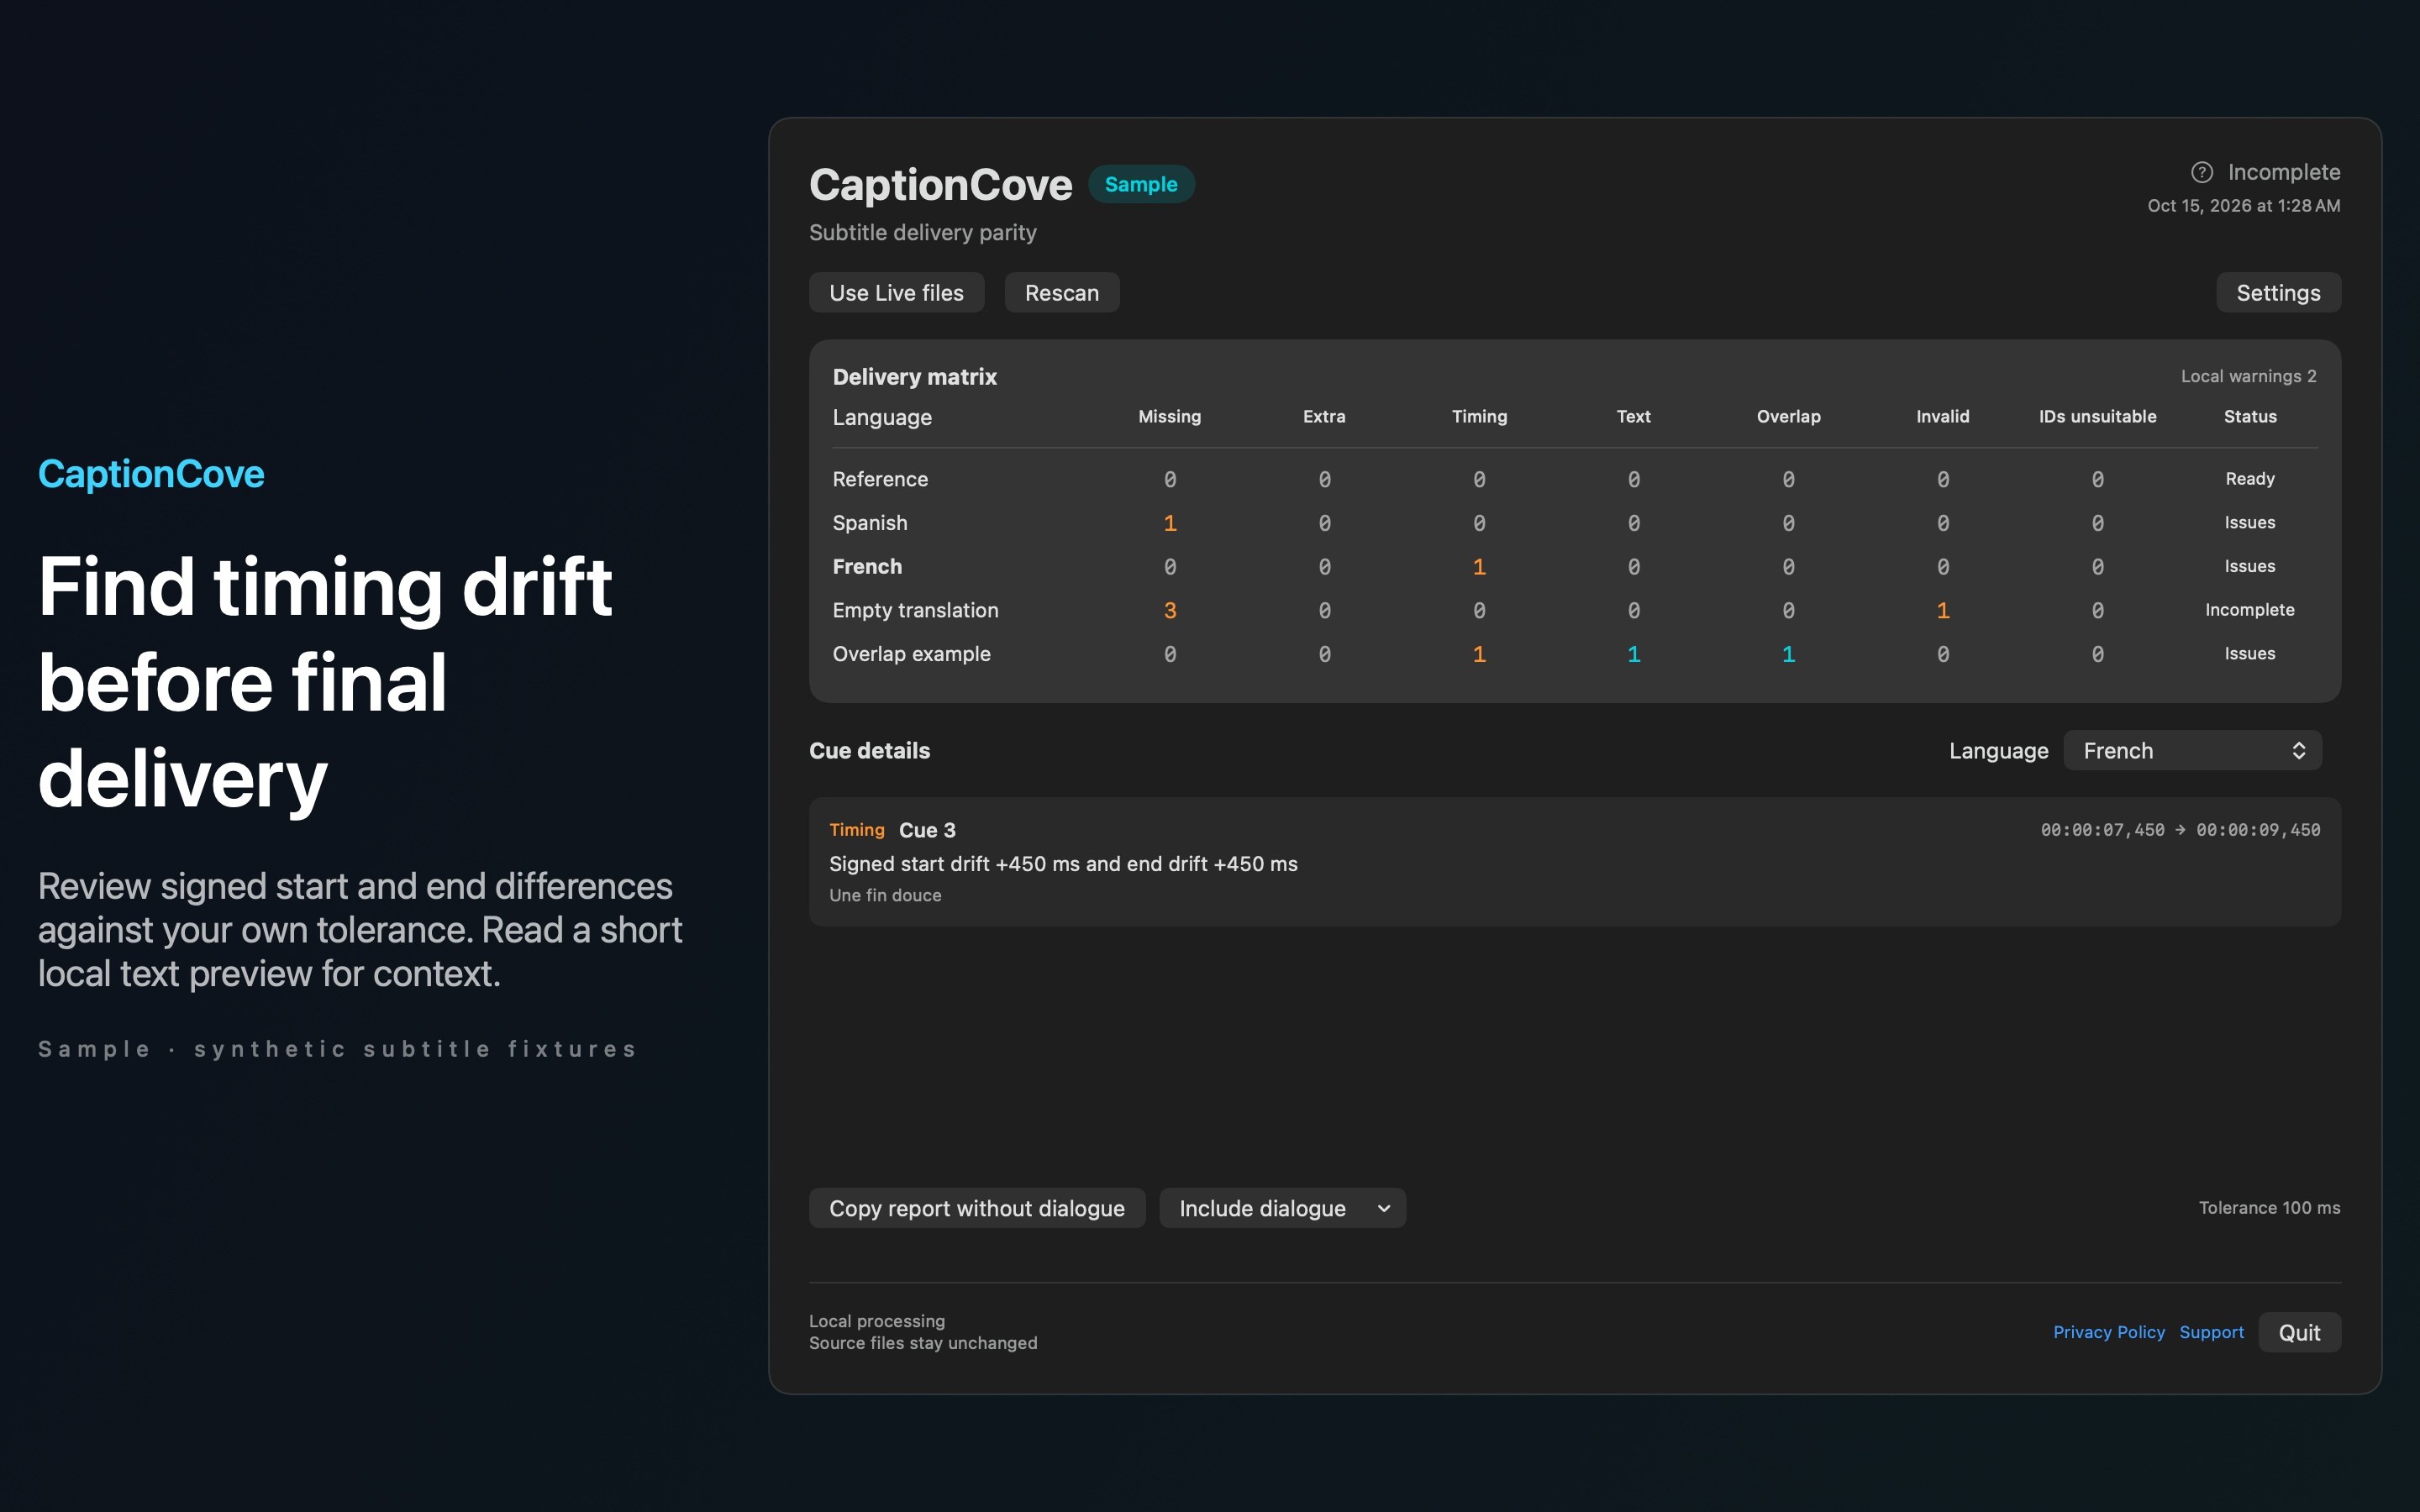Click the Une fin douce preview text
Image resolution: width=2420 pixels, height=1512 pixels.
[885, 895]
